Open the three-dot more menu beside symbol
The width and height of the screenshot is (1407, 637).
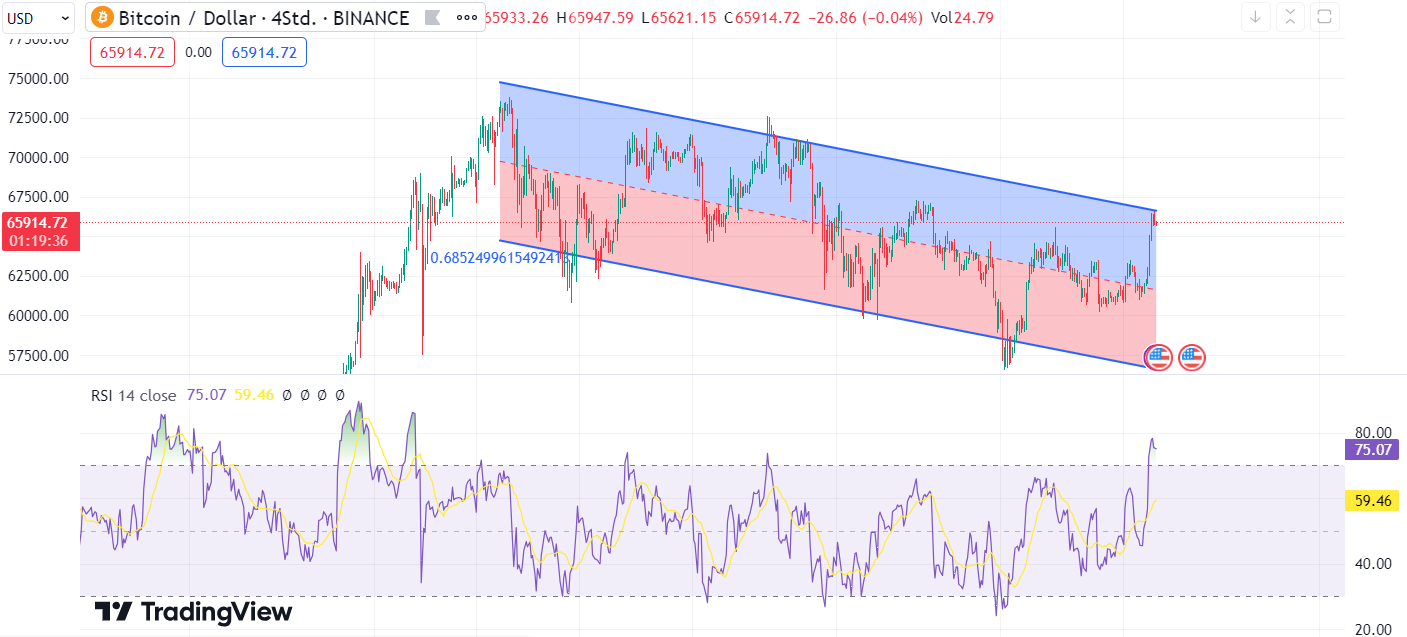coord(465,17)
